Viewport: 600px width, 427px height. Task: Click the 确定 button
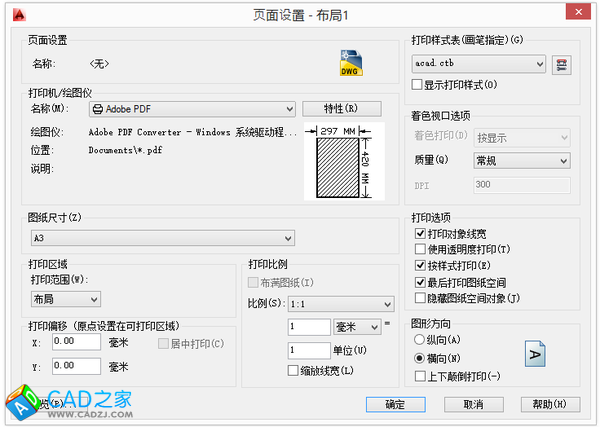(395, 404)
